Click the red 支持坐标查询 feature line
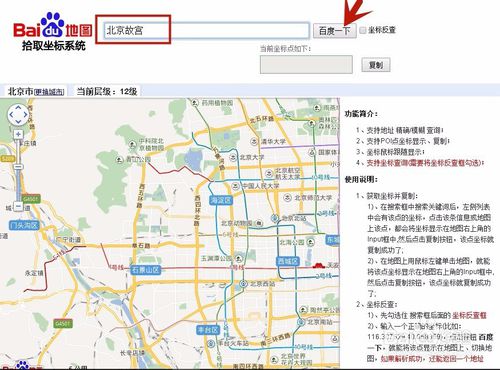This screenshot has width=500, height=370. [x=425, y=163]
